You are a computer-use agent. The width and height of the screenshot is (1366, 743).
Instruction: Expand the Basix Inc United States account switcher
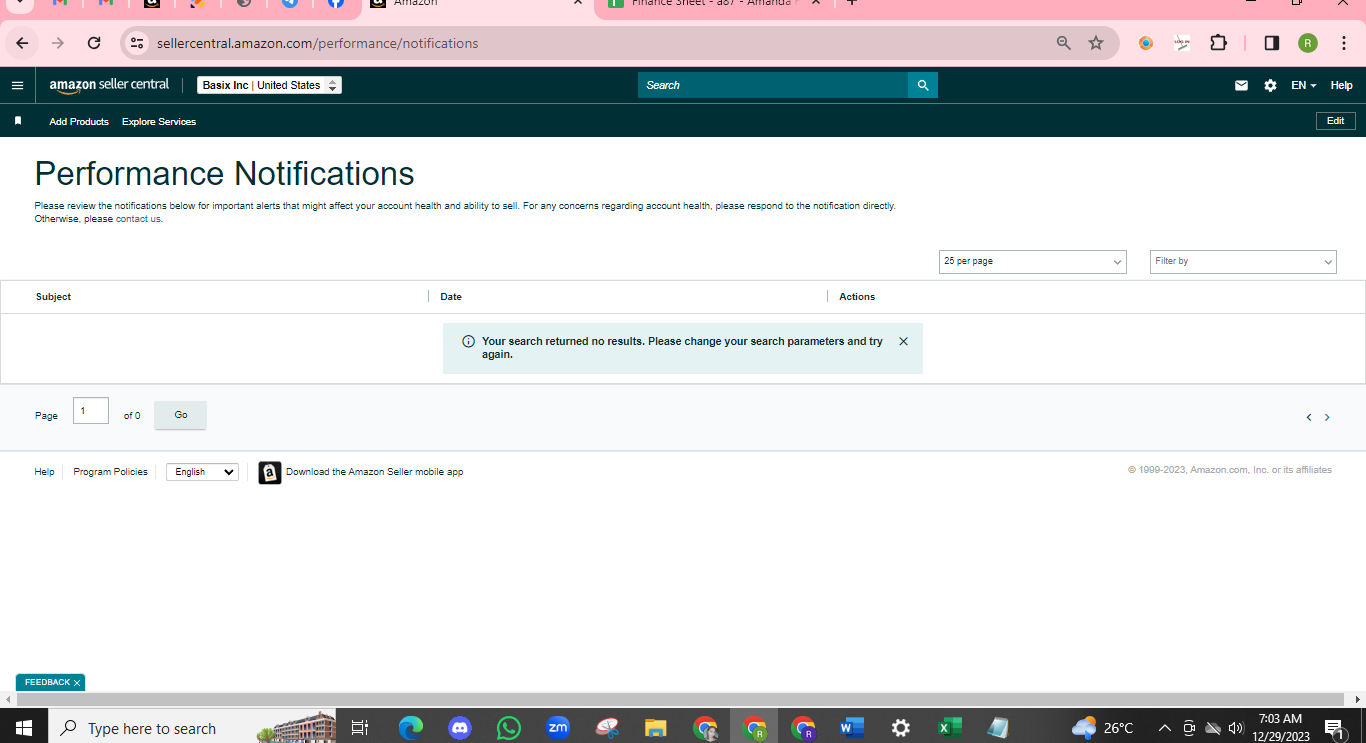[x=269, y=85]
